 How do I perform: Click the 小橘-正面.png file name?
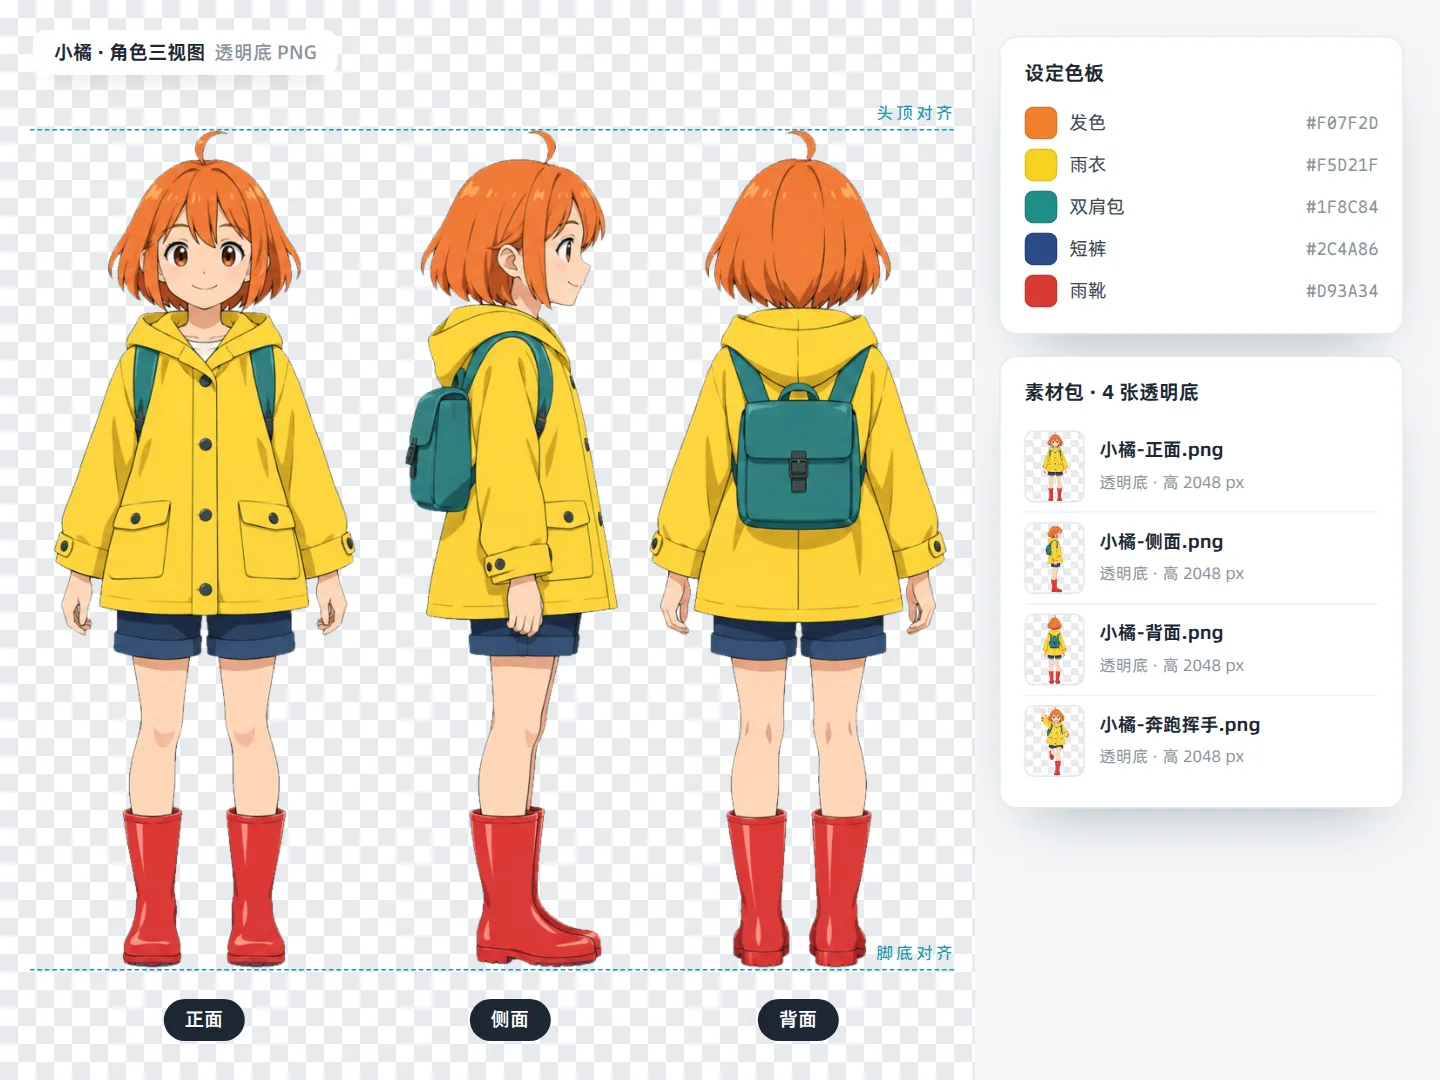(1161, 450)
